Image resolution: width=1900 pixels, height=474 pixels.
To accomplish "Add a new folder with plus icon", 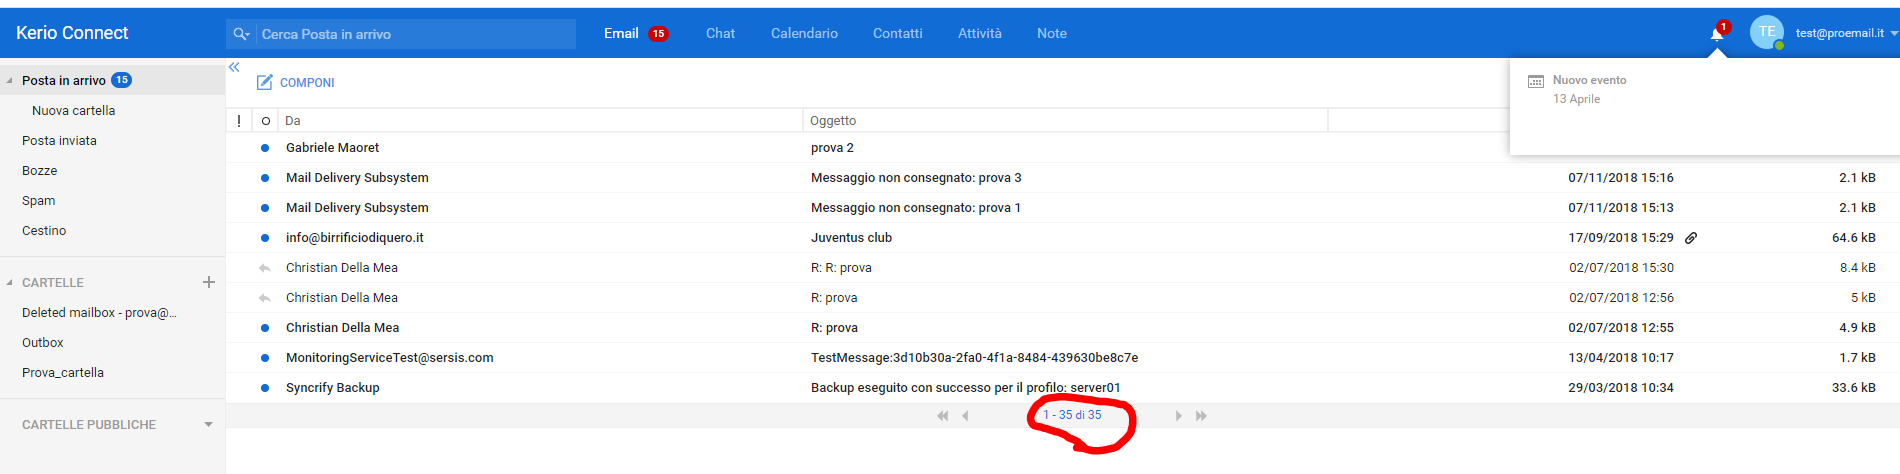I will [x=209, y=282].
